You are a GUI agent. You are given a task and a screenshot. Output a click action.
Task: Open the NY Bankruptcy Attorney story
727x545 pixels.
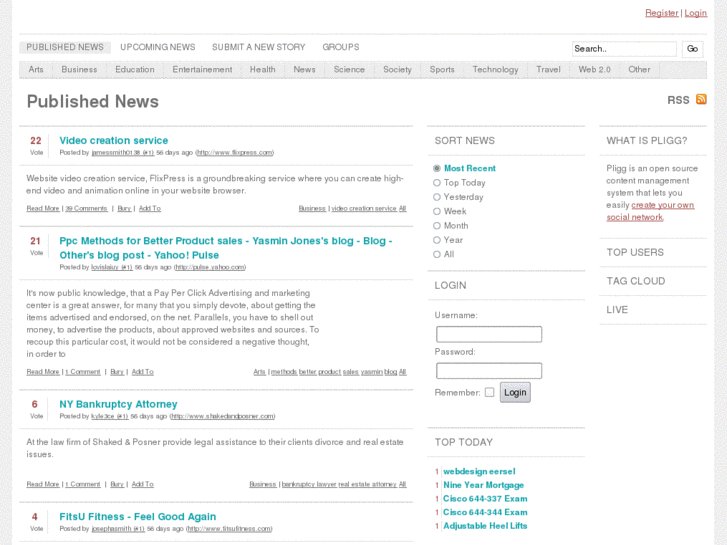118,404
